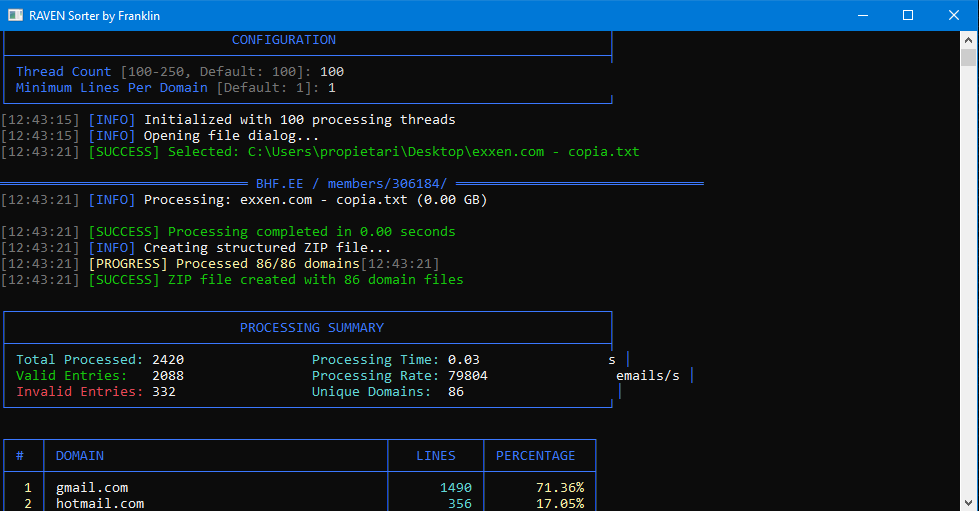This screenshot has width=979, height=511.
Task: Click Total Processed value 2420
Action: (168, 360)
